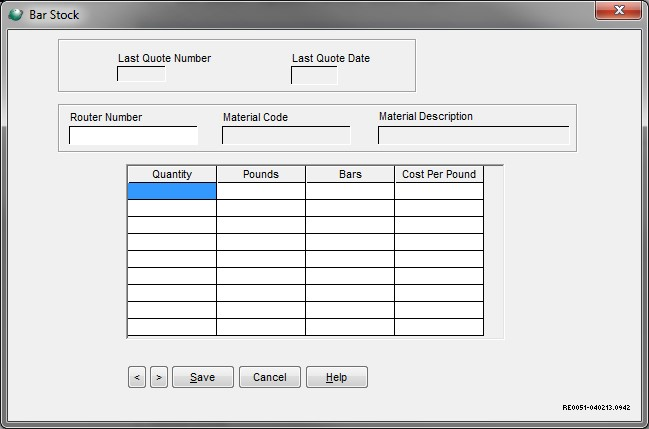Click the Router Number label
Image resolution: width=649 pixels, height=429 pixels.
[x=106, y=117]
